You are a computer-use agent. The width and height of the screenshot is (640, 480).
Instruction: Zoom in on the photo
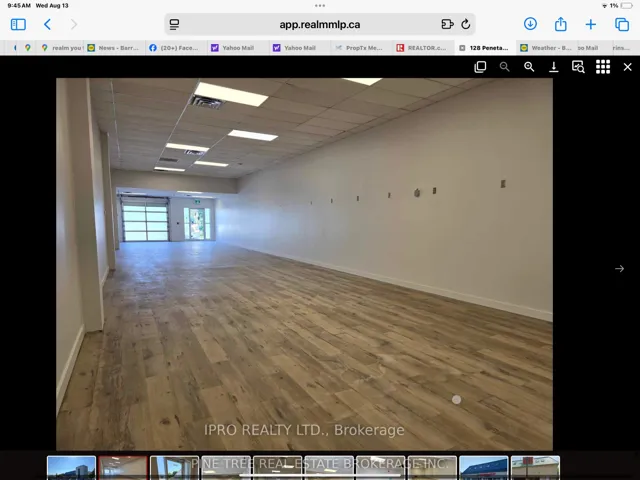[529, 67]
